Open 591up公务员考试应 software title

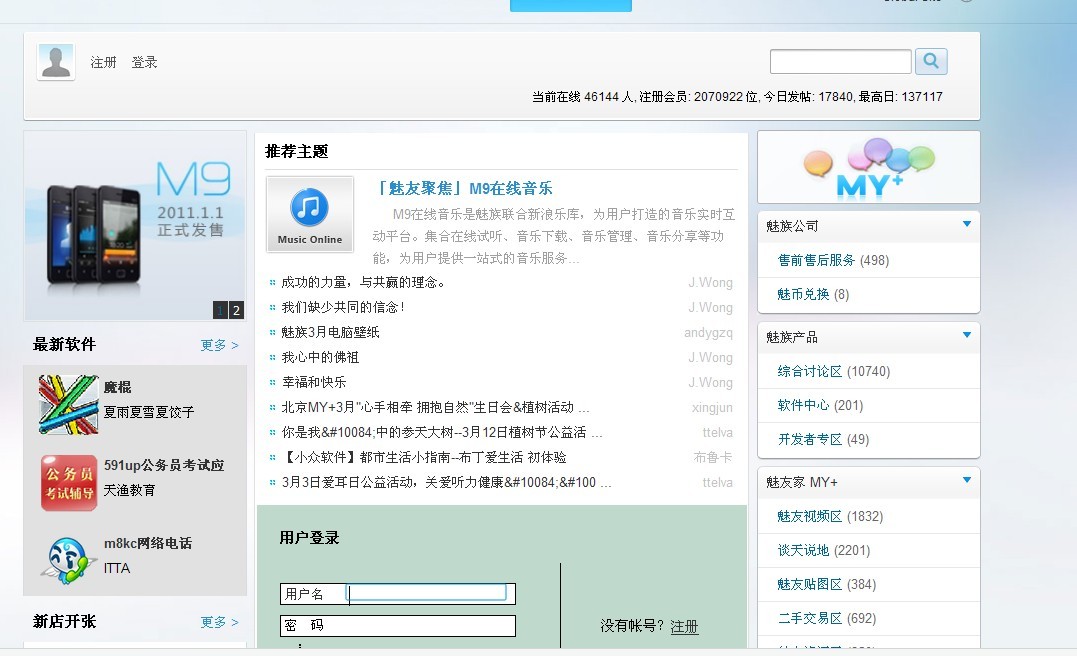coord(164,465)
